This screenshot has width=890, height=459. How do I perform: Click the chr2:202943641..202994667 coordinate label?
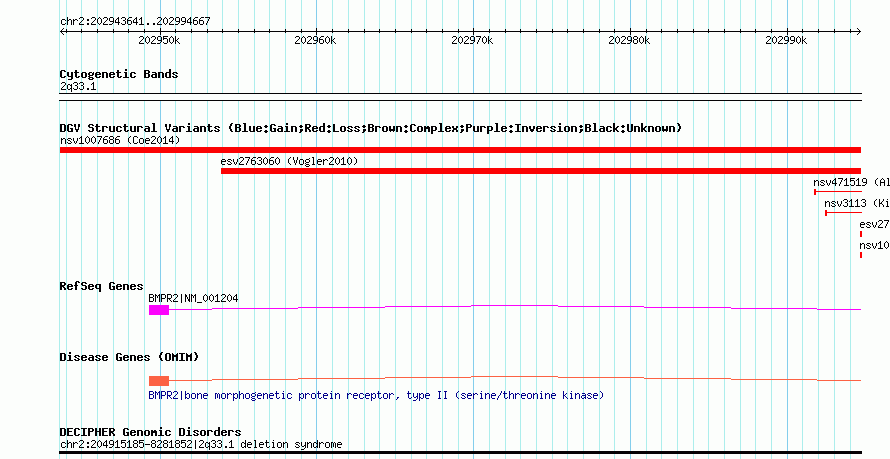135,22
